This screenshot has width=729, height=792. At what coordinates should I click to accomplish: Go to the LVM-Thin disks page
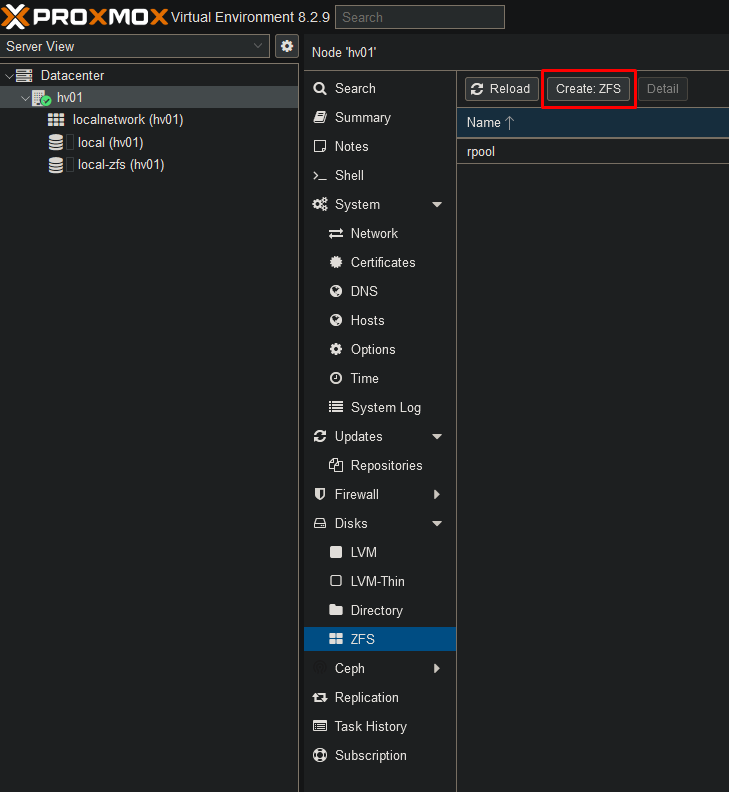(x=377, y=582)
